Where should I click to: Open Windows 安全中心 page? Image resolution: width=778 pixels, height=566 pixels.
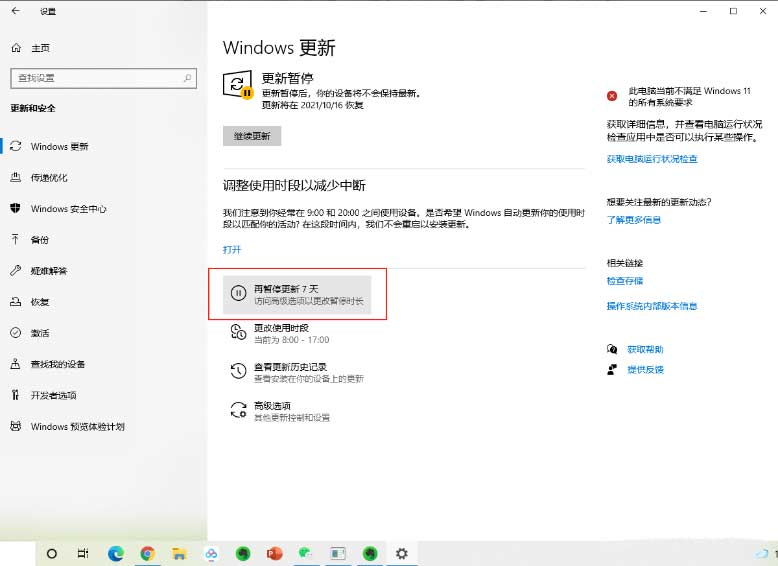point(68,209)
